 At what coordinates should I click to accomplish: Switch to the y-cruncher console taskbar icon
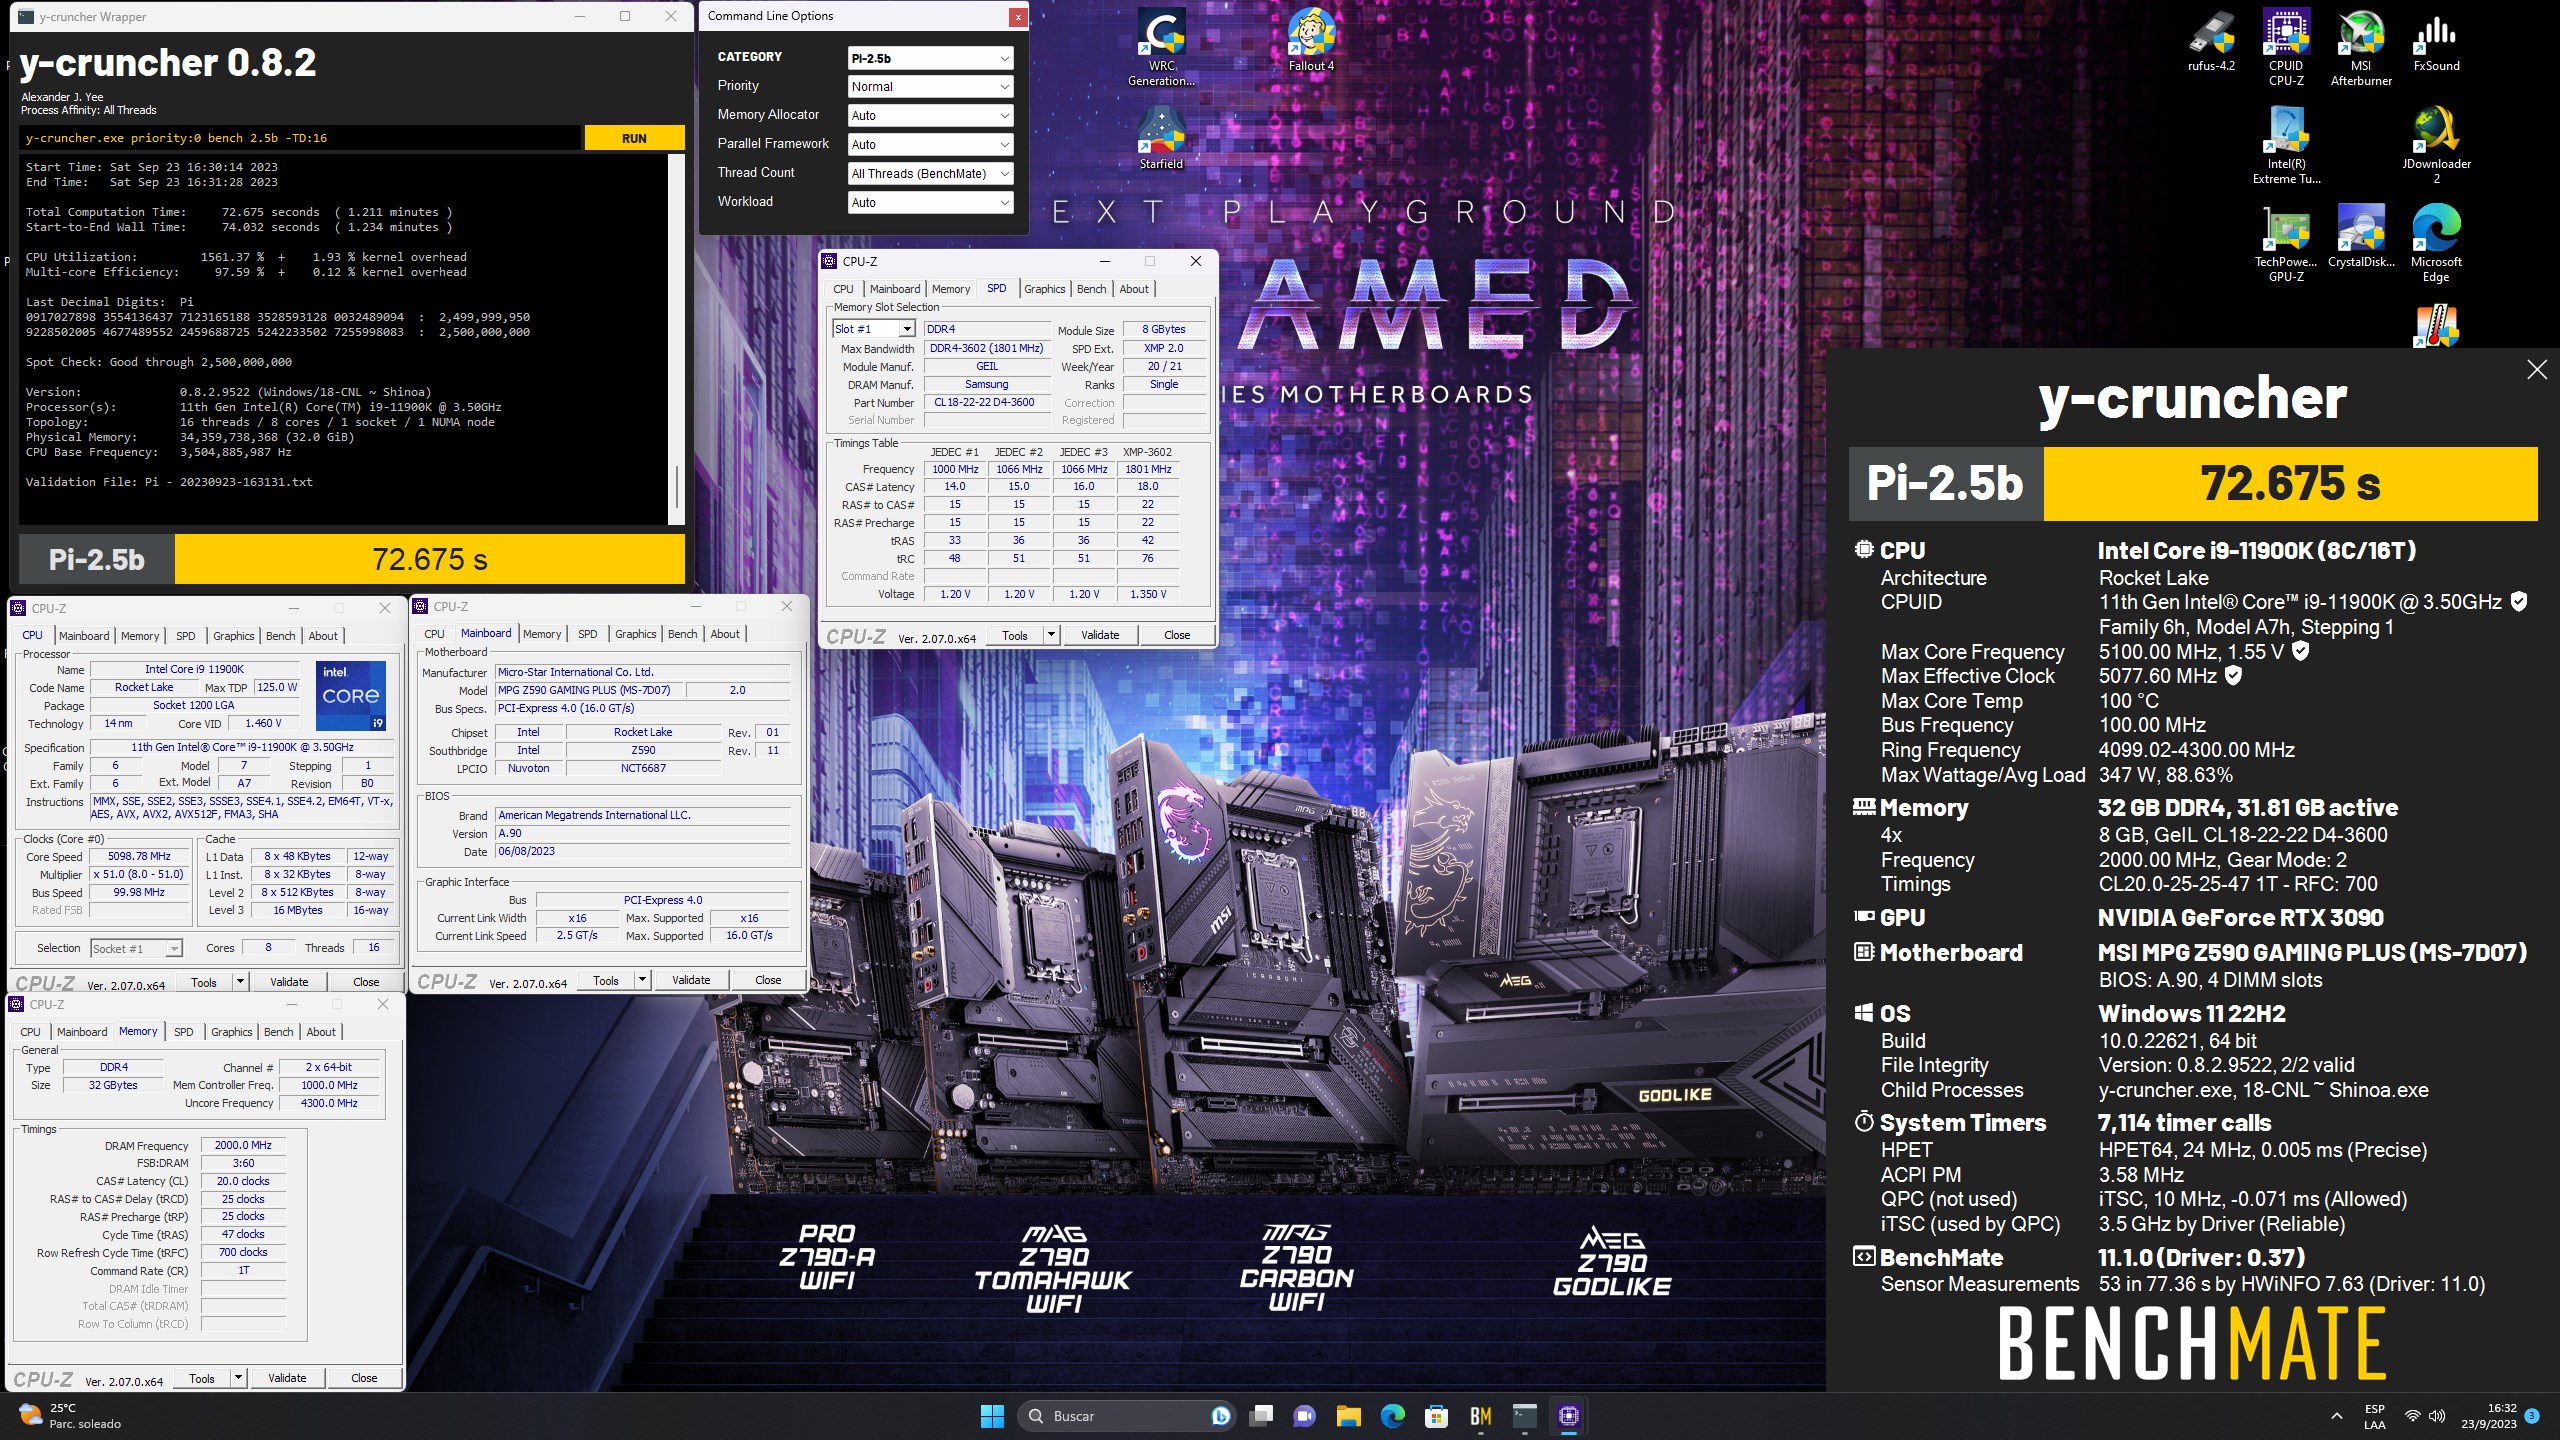1524,1416
